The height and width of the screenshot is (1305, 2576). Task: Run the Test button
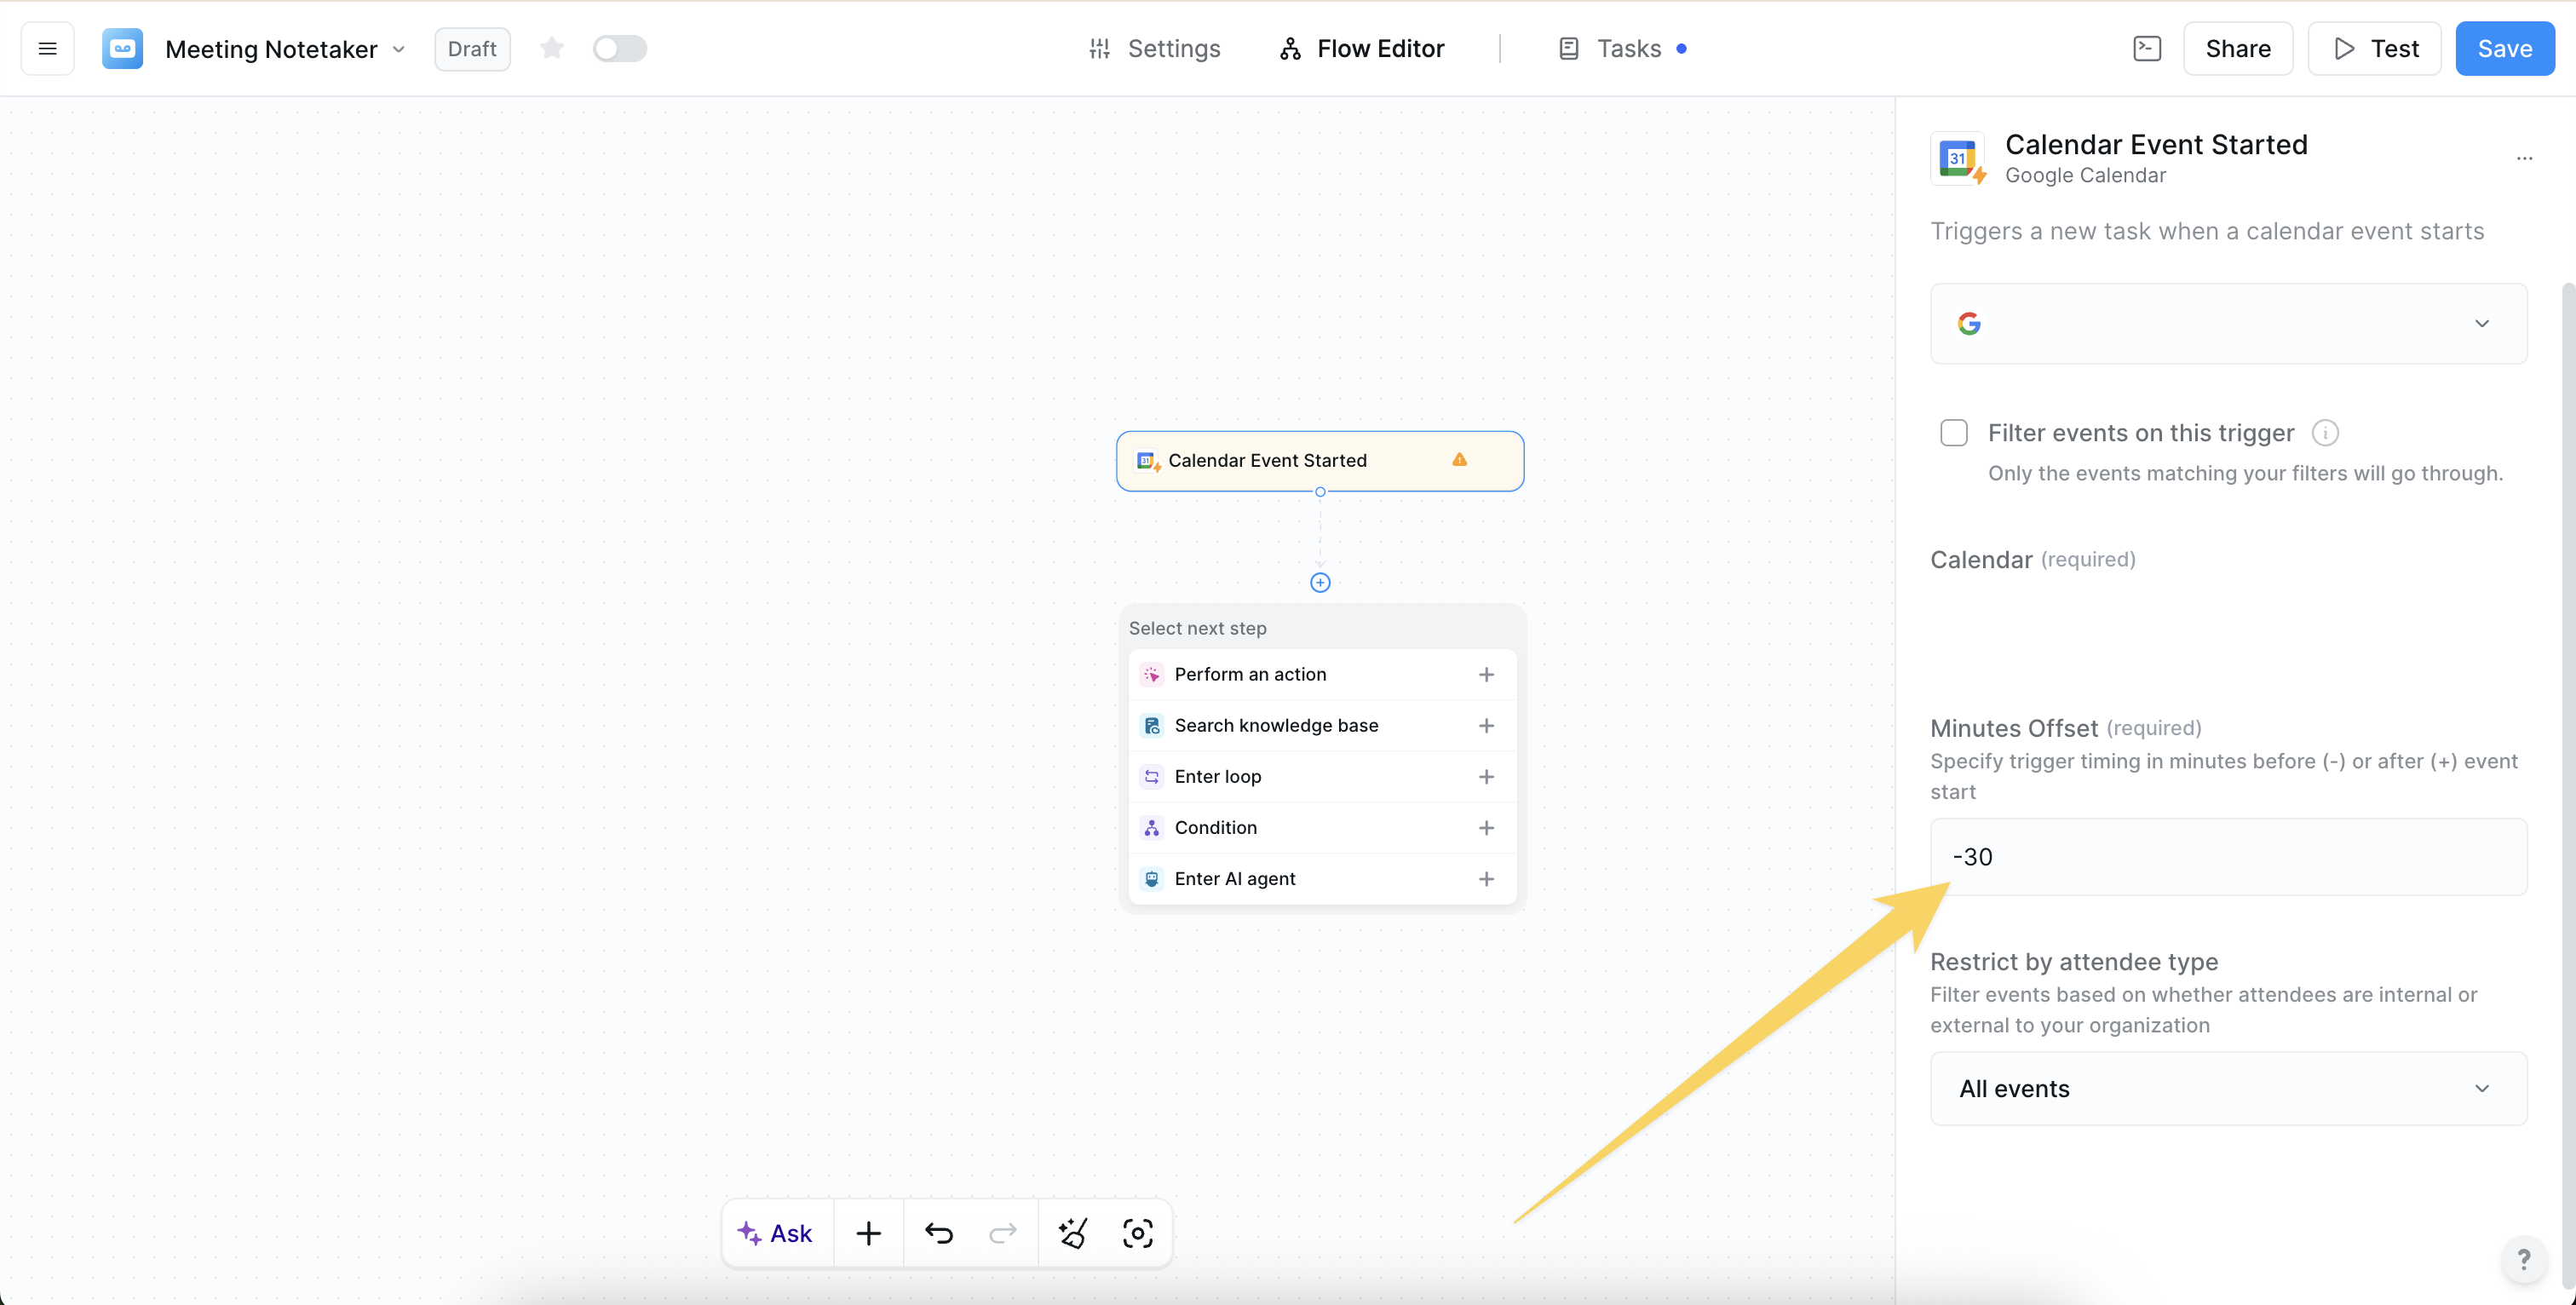point(2374,48)
